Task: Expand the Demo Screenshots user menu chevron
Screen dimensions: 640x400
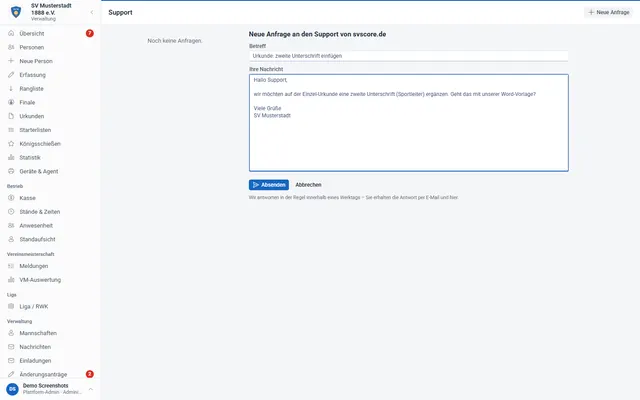Action: click(91, 389)
